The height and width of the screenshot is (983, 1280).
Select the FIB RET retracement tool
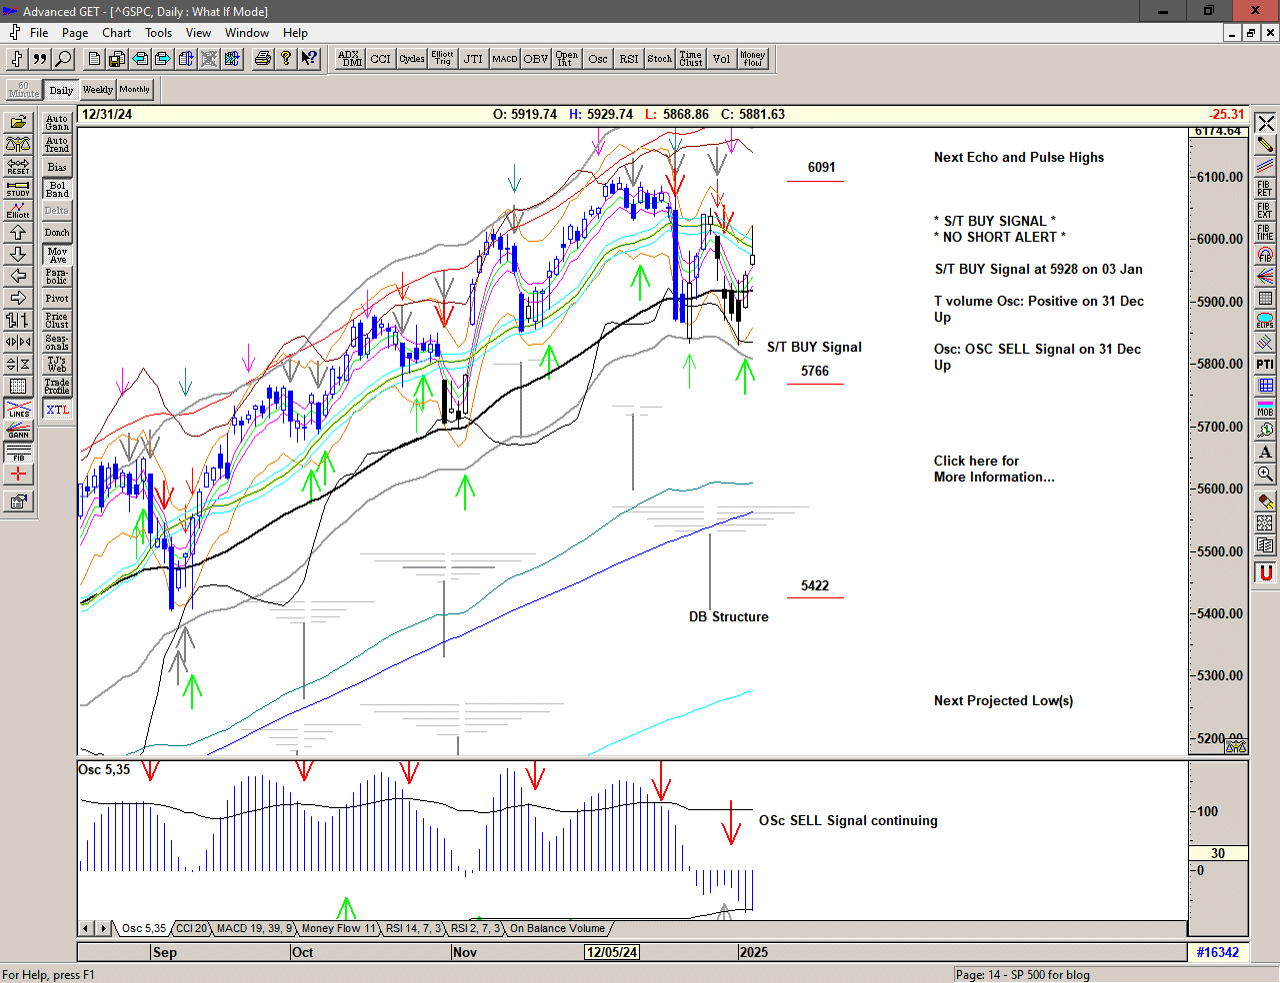[x=1265, y=188]
